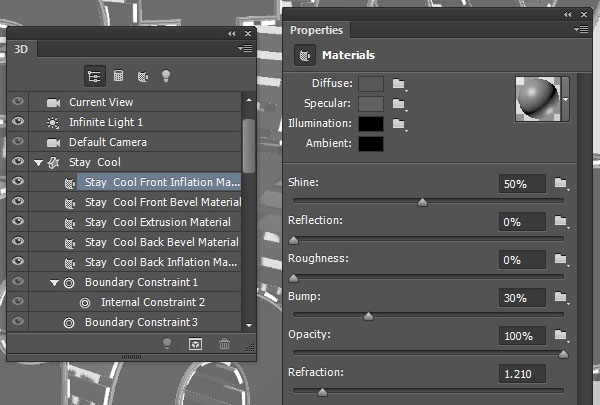
Task: Click the 3D panel scroll down arrow
Action: (x=249, y=325)
